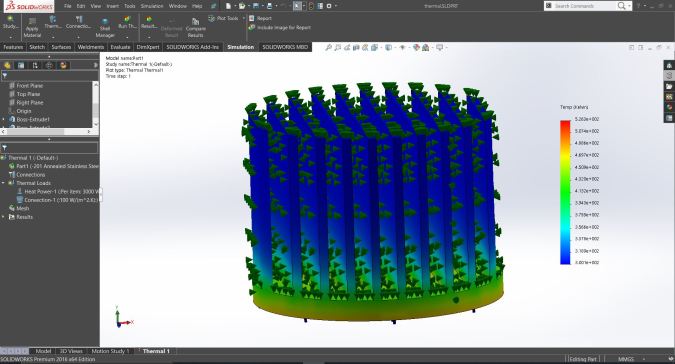Open the Study advisor tool

point(10,23)
